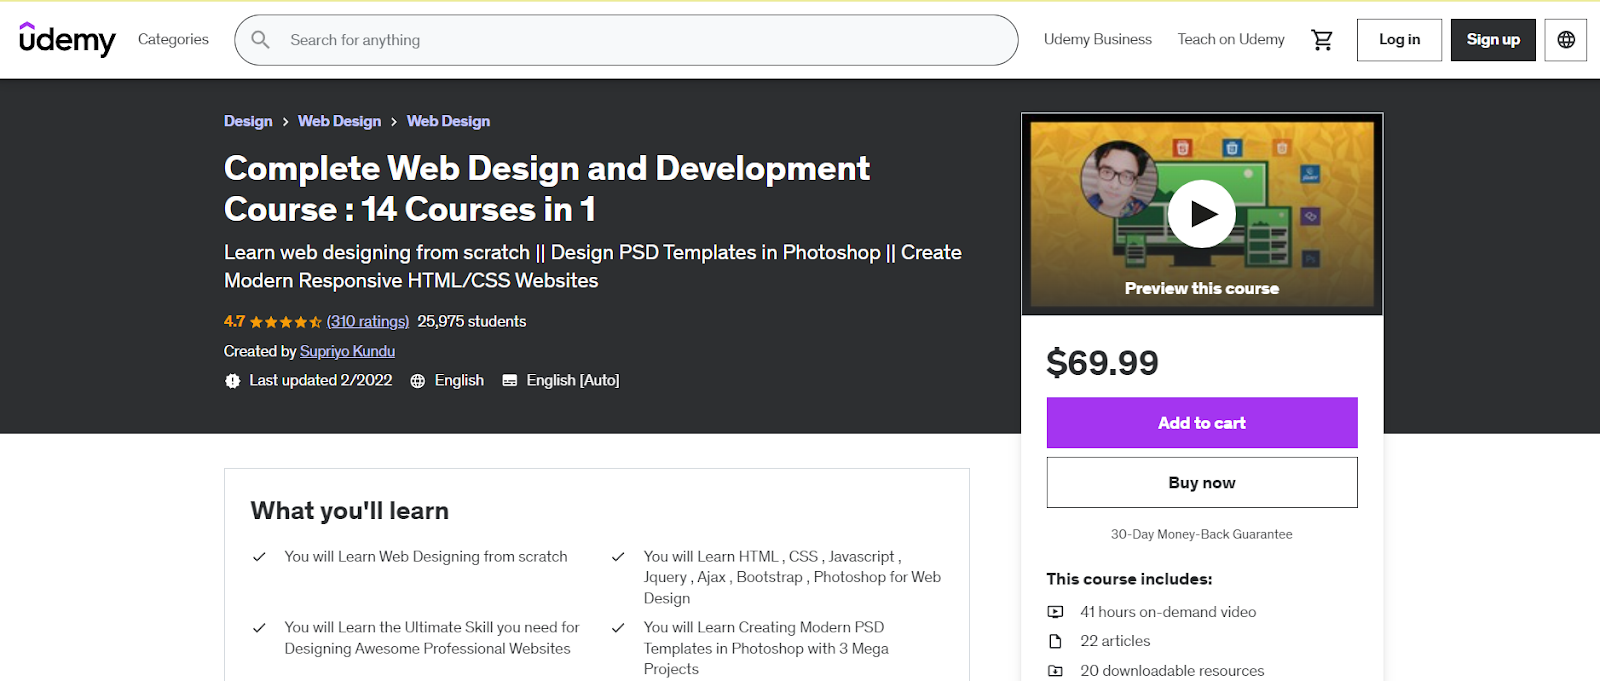Viewport: 1600px width, 681px height.
Task: Open Teach on Udemy link
Action: click(x=1230, y=39)
